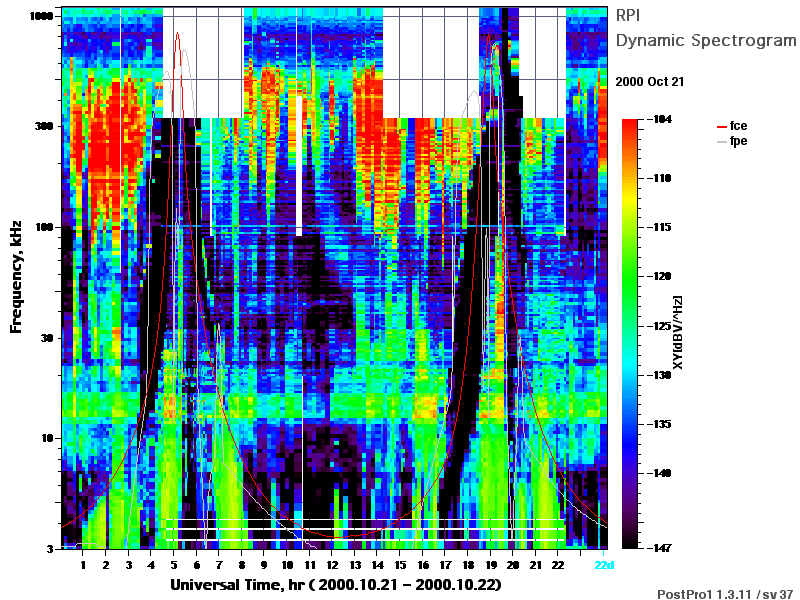Screen dimensions: 800x600
Task: Click the Frequency, kHz axis title
Action: click(x=16, y=277)
